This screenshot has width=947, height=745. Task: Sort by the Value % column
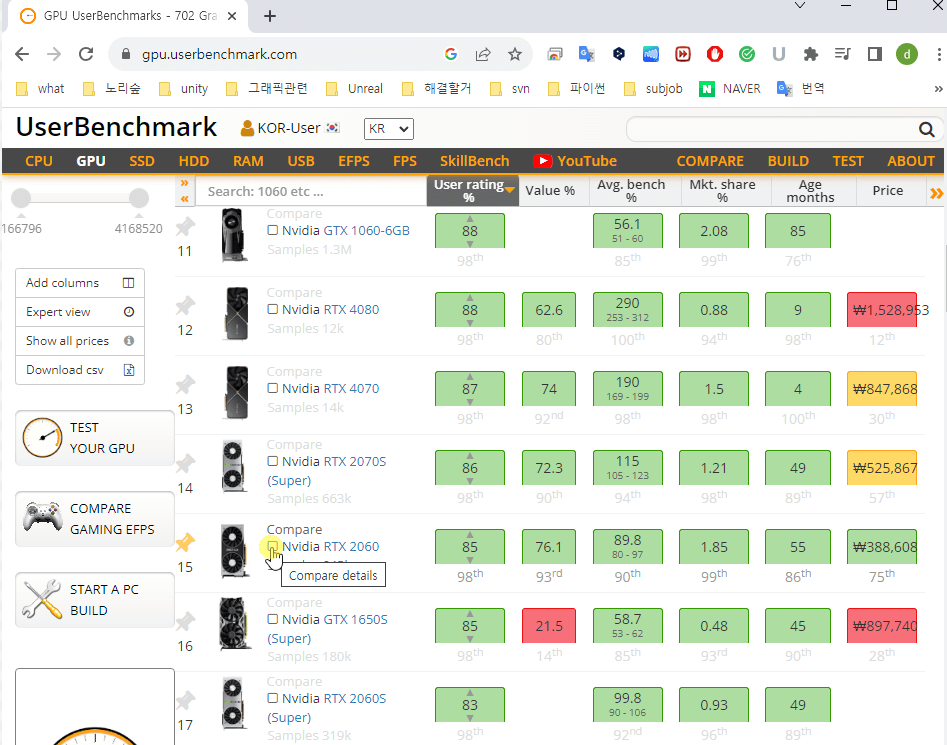coord(550,191)
